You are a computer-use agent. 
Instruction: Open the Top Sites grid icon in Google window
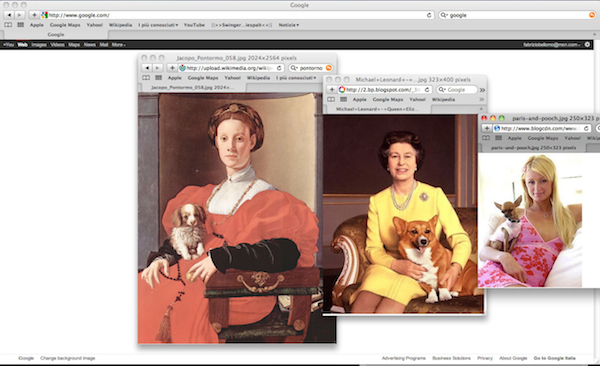tap(21, 25)
